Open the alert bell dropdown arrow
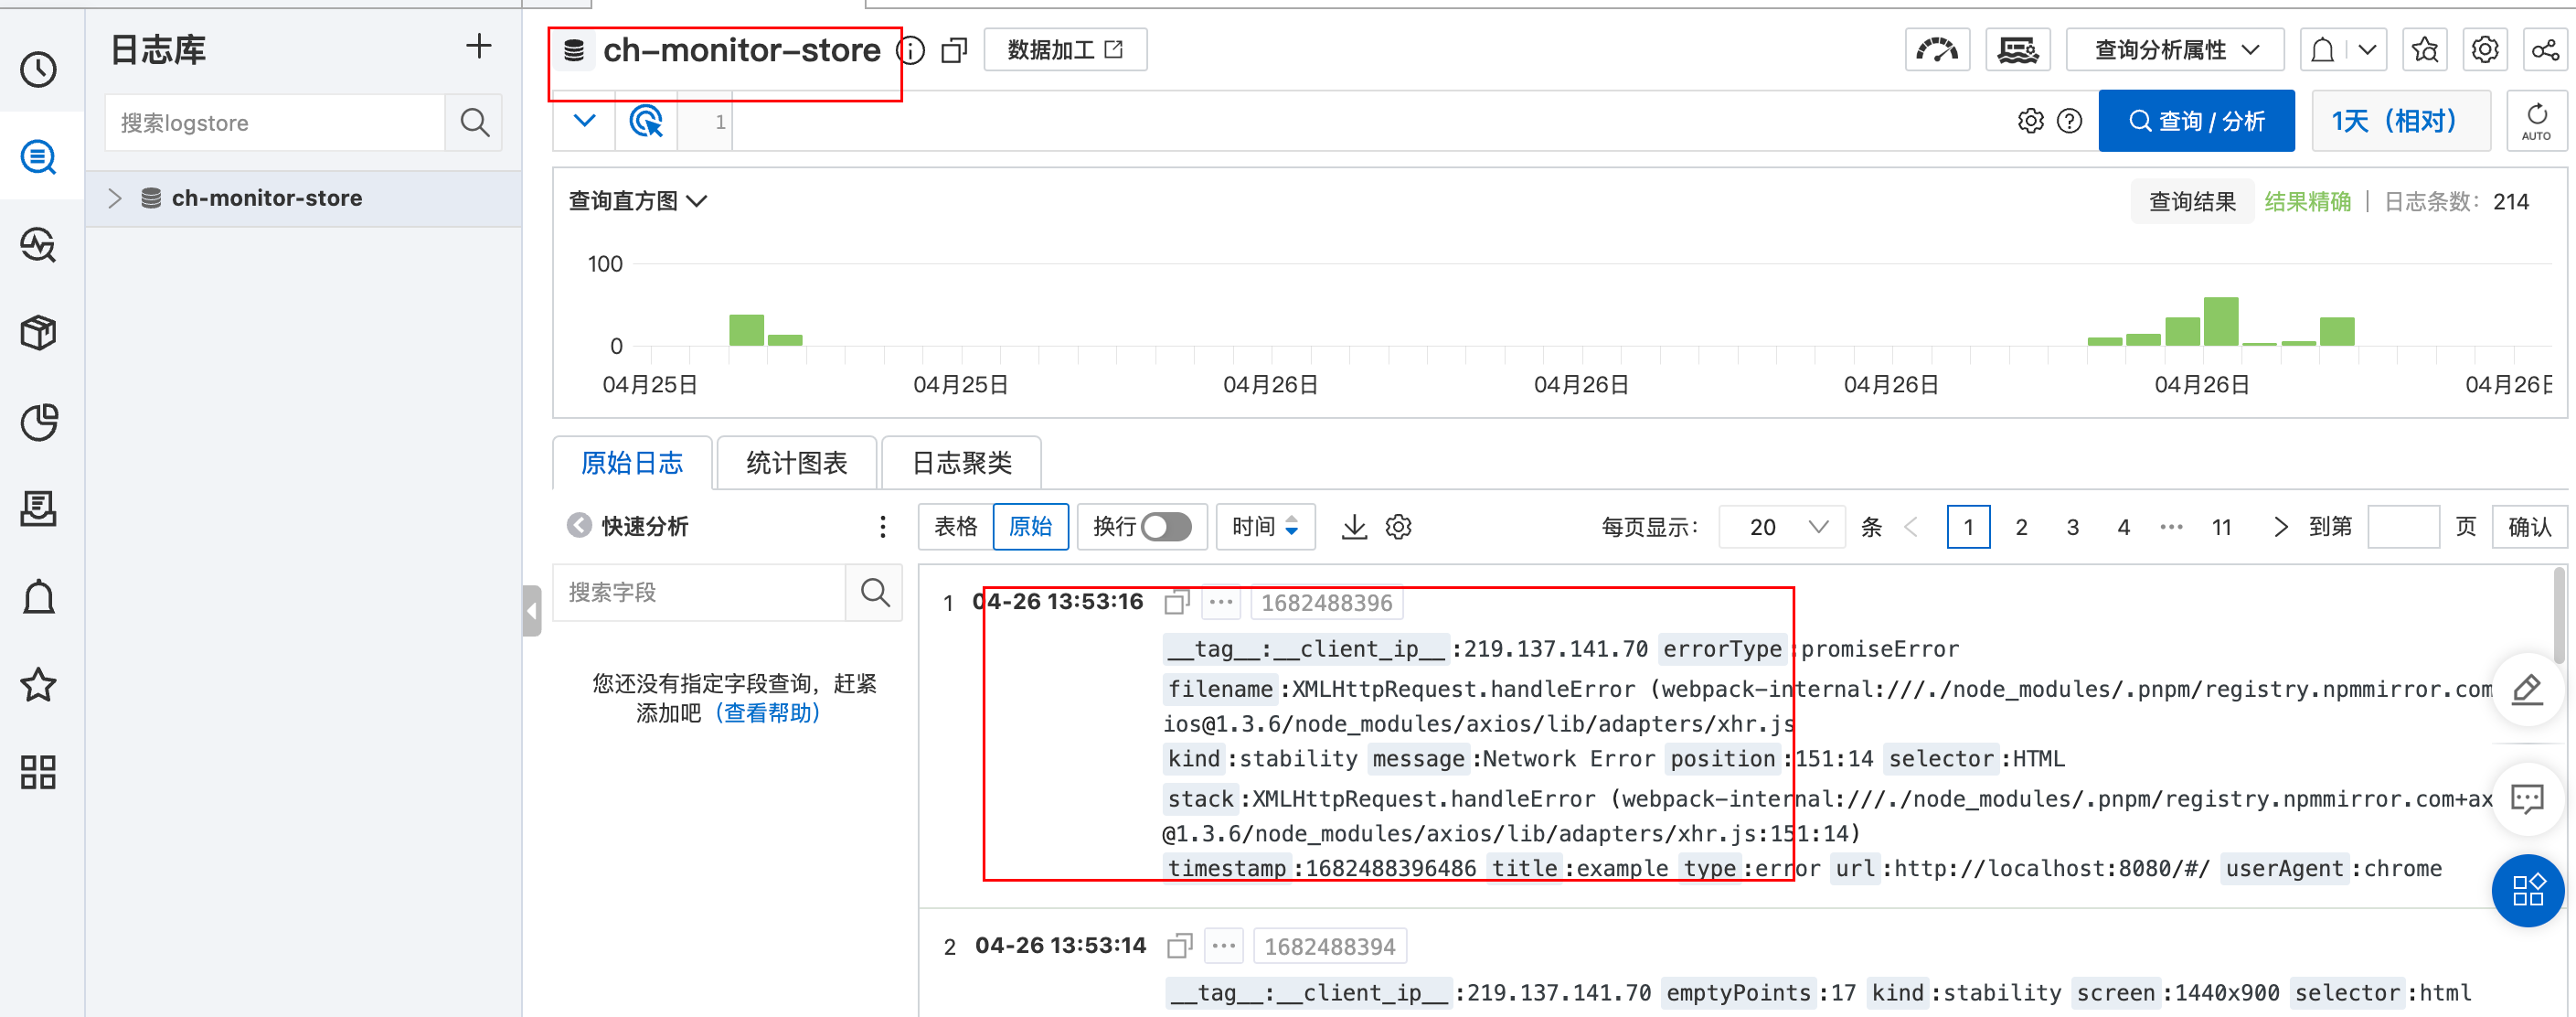The height and width of the screenshot is (1017, 2576). coord(2366,50)
